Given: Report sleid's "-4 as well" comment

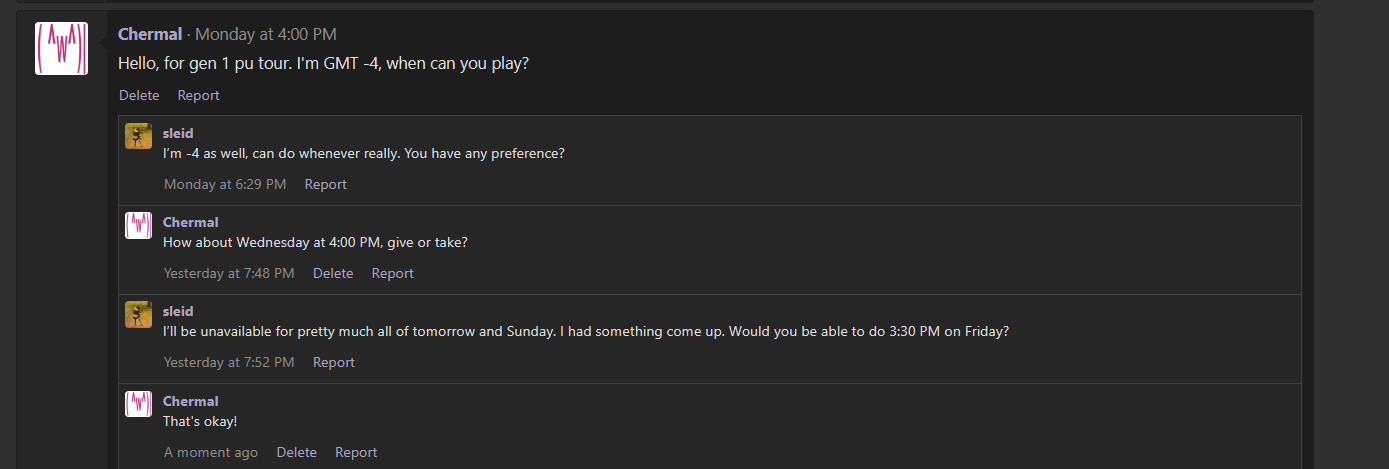Looking at the screenshot, I should click(x=325, y=184).
